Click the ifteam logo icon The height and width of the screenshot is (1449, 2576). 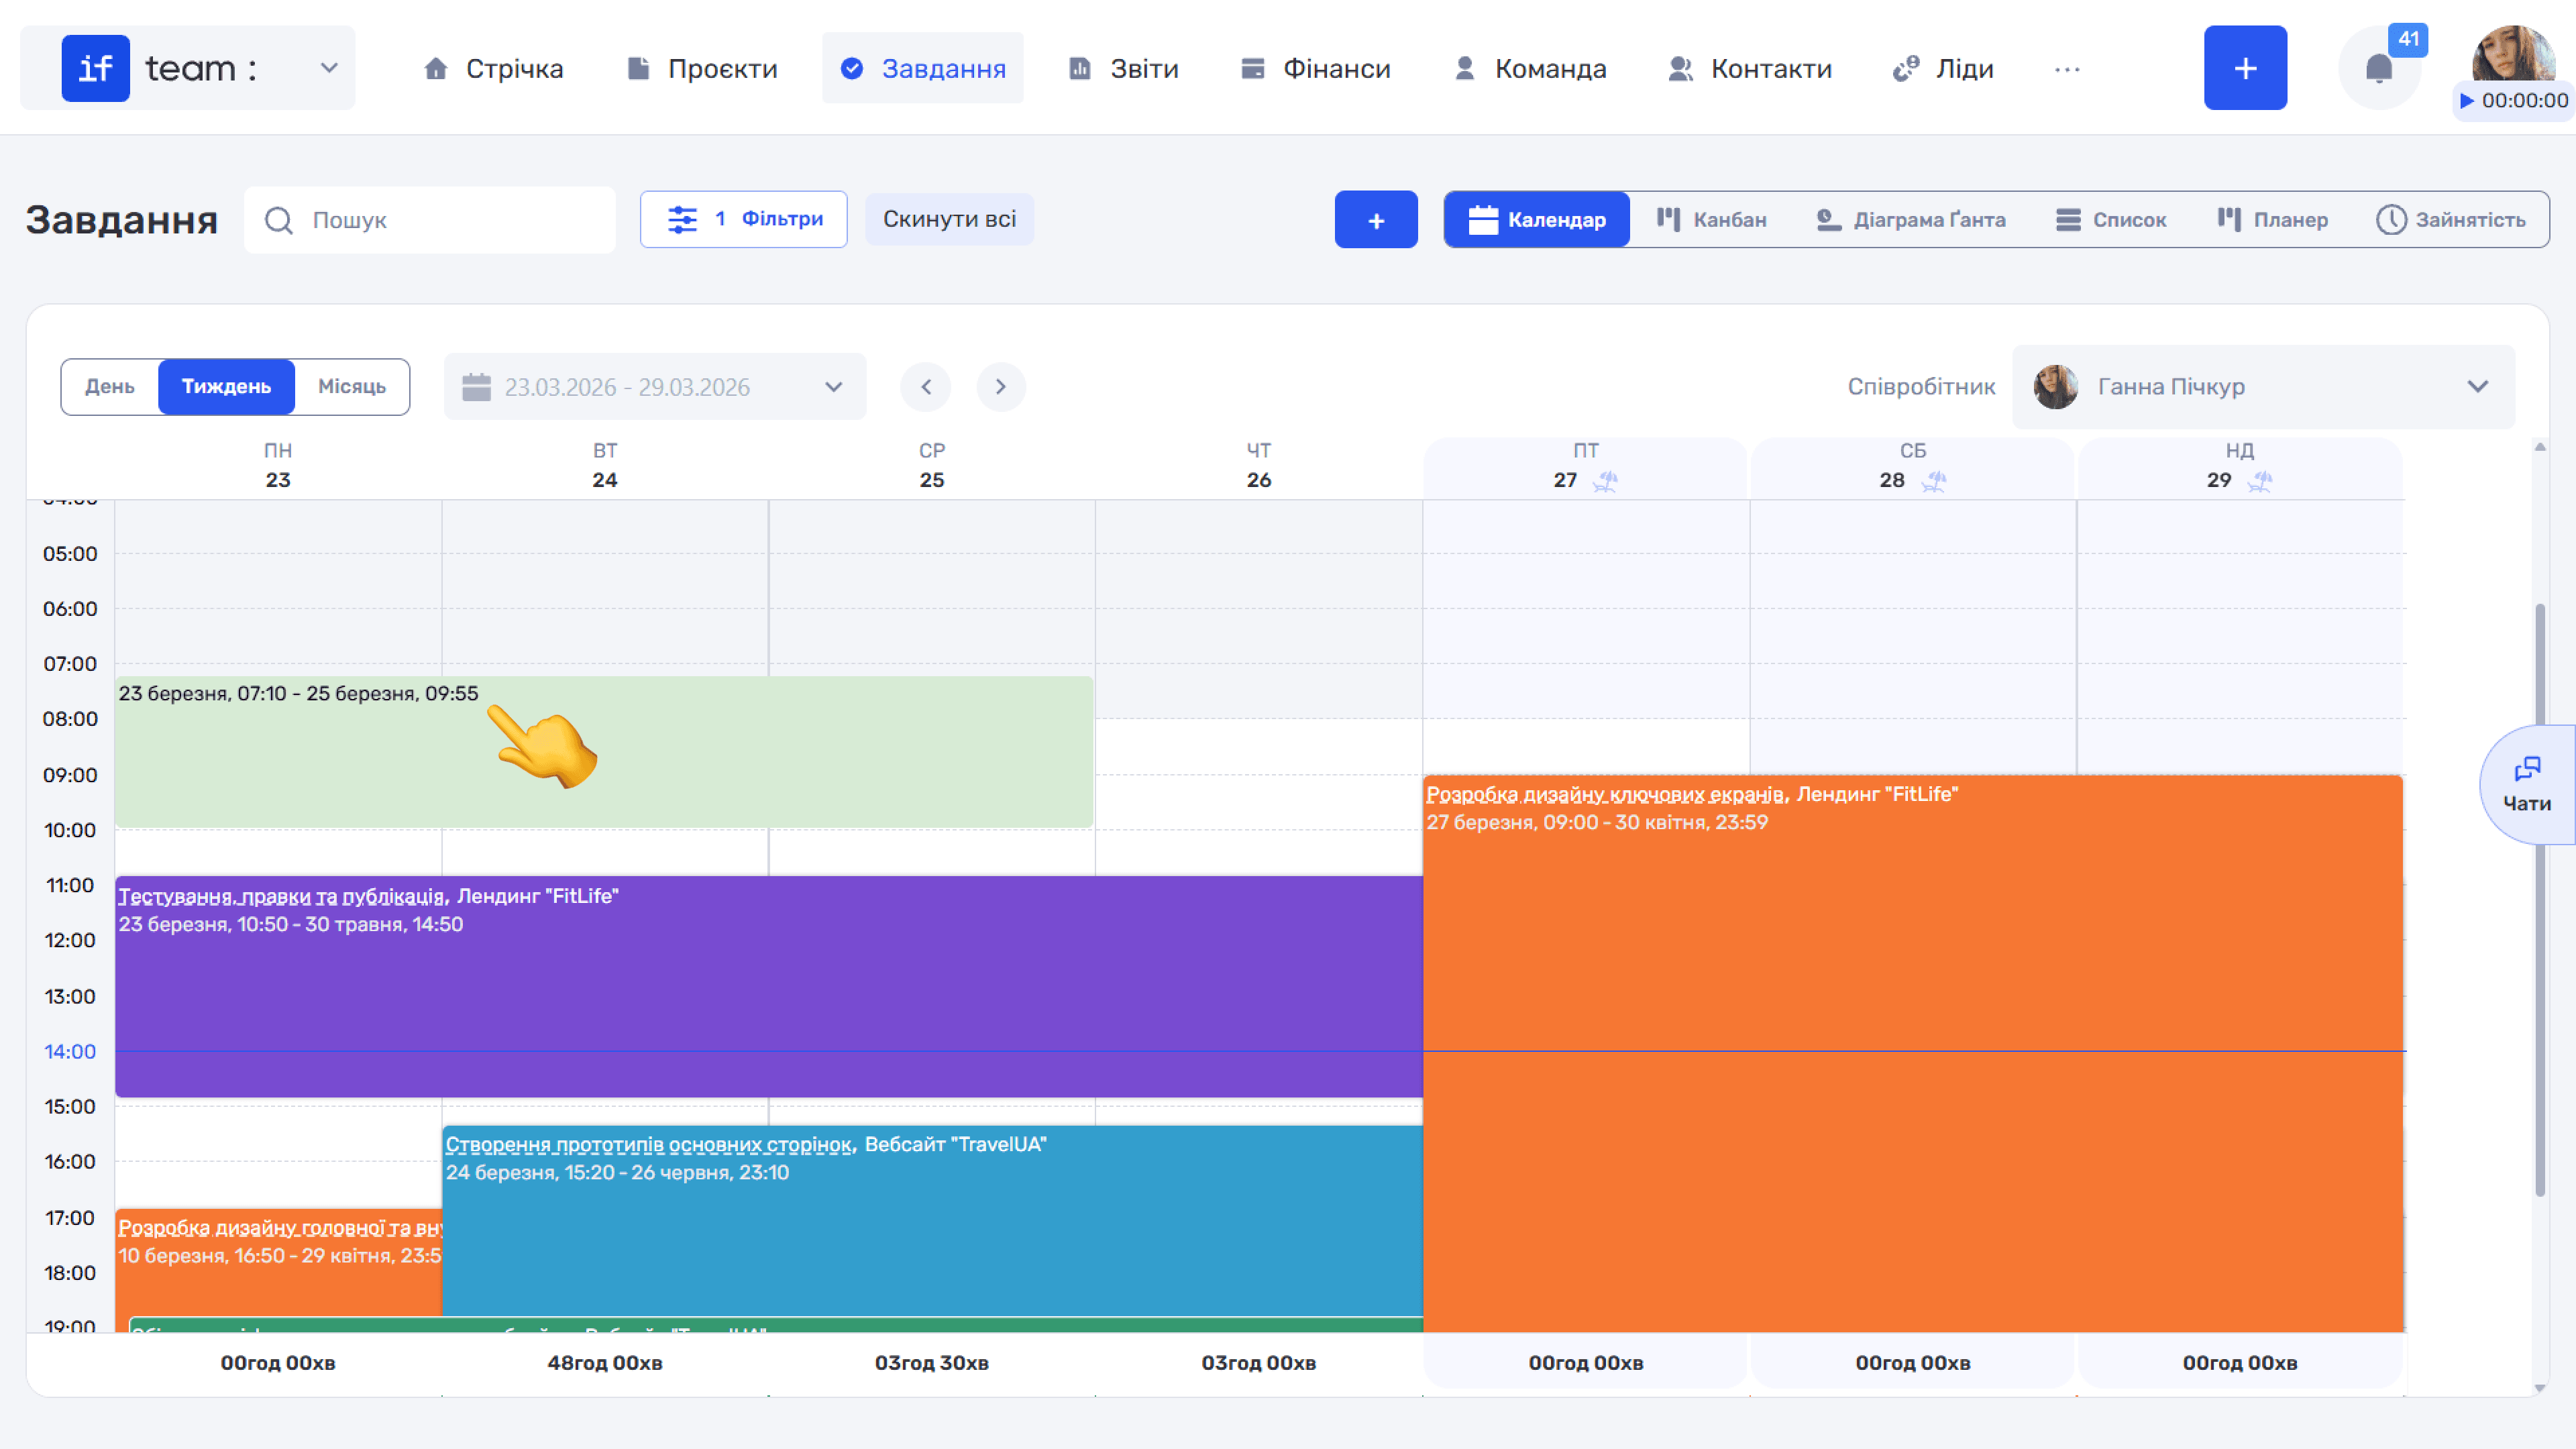pyautogui.click(x=95, y=68)
